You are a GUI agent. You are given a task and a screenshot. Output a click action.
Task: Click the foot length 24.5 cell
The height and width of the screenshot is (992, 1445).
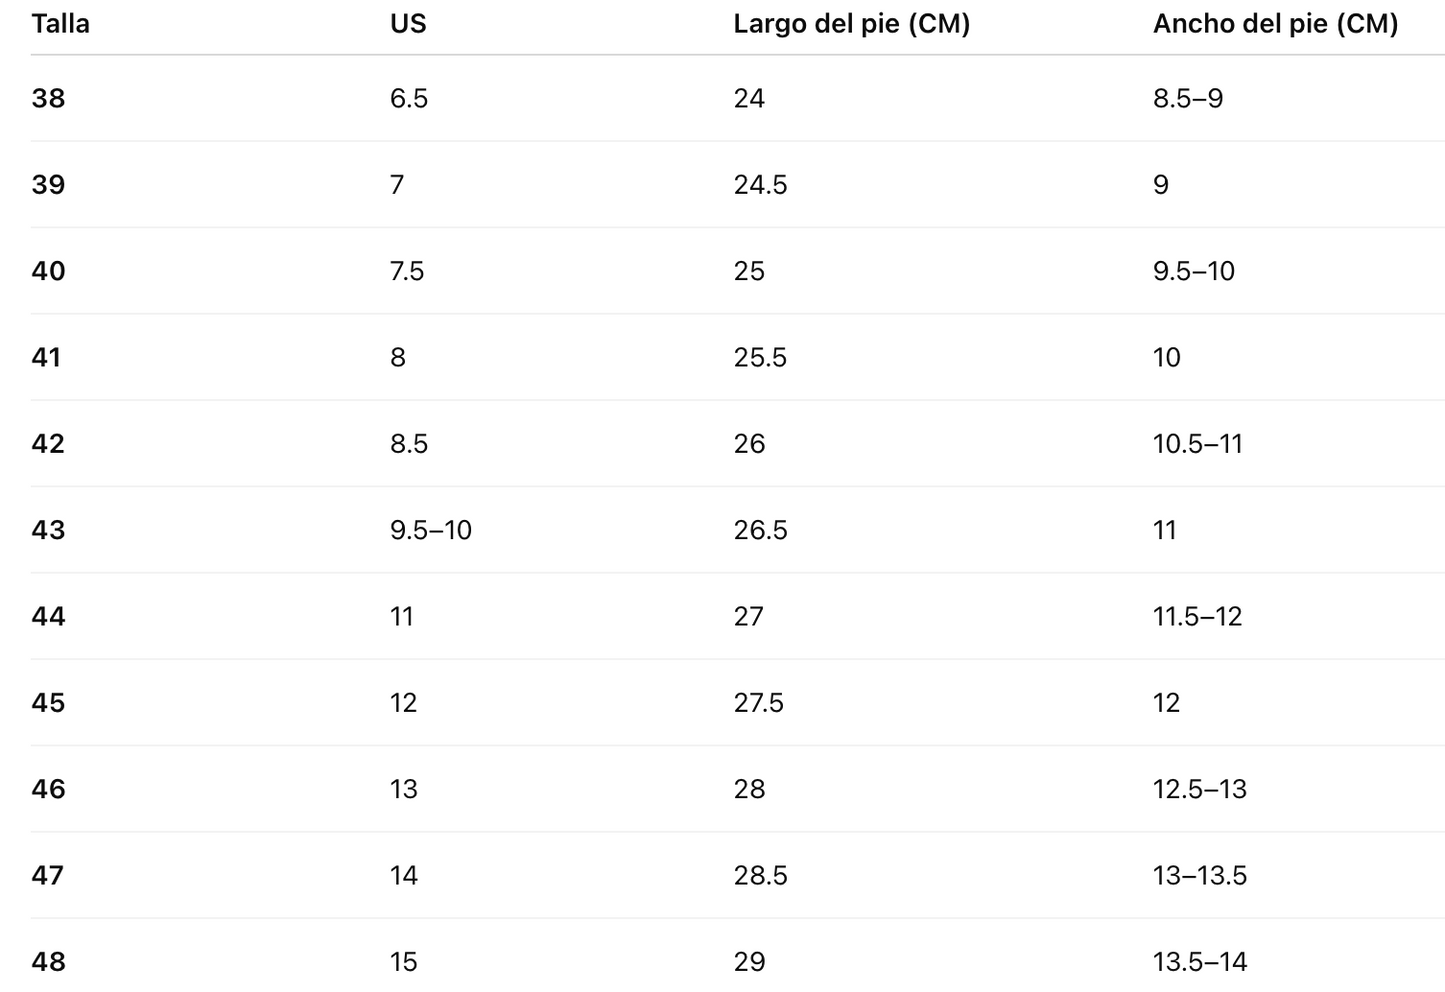(x=760, y=185)
